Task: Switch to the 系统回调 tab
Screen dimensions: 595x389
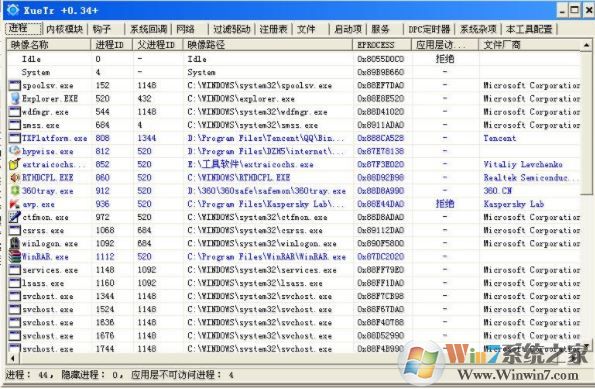Action: pyautogui.click(x=148, y=29)
